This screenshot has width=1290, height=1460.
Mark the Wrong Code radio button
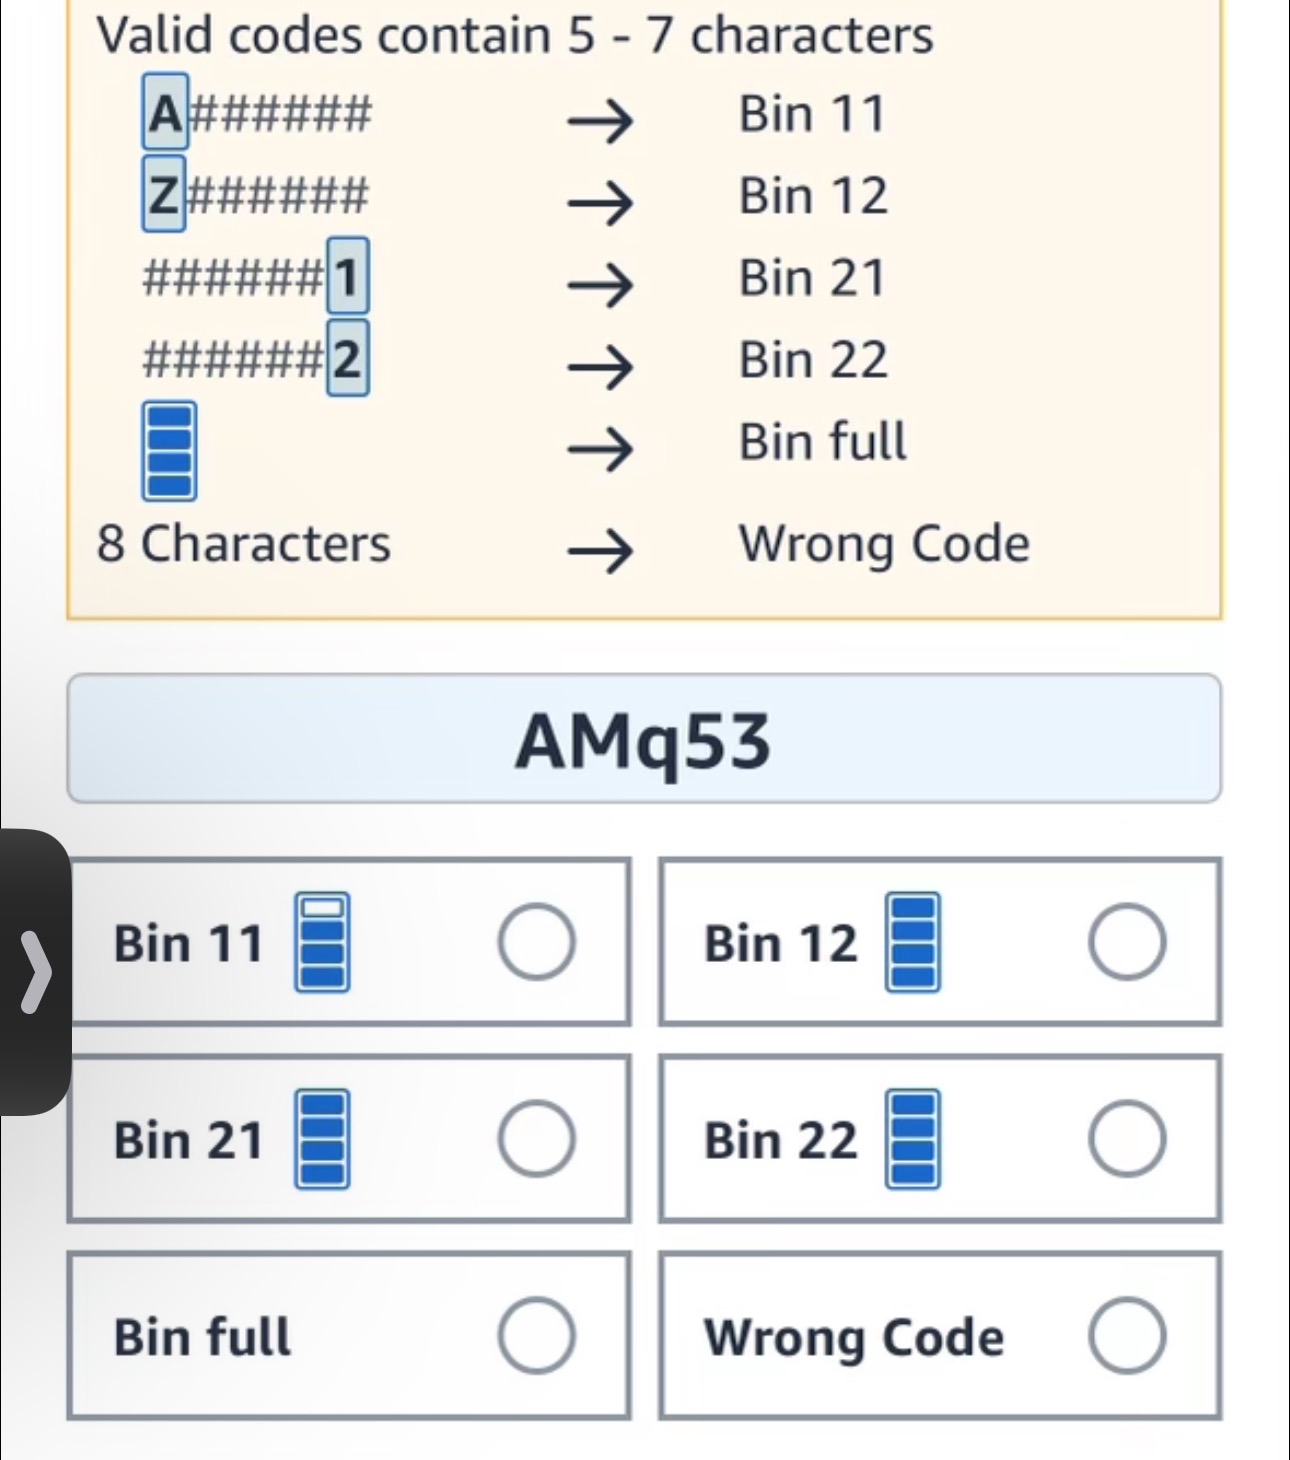click(1127, 1335)
